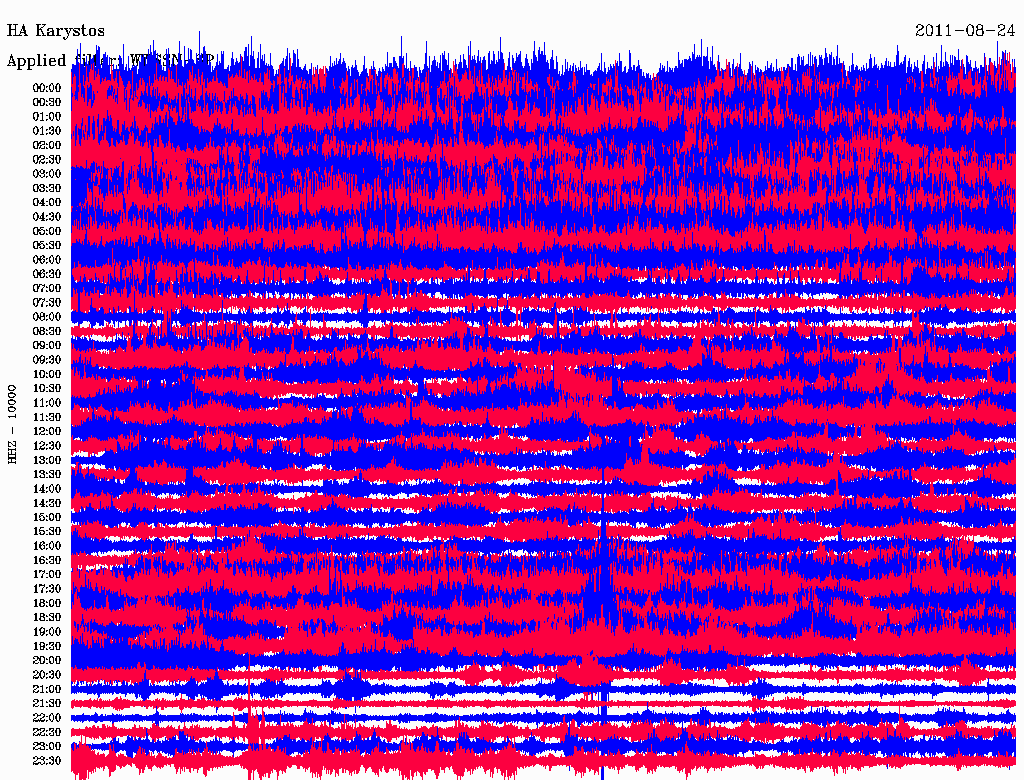Select the 00:30 time label
This screenshot has width=1024, height=780.
click(x=47, y=103)
